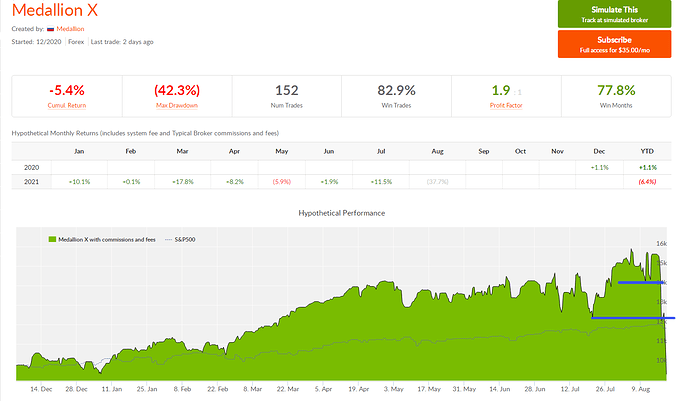Toggle the Medallion X green legend swatch
690x401 pixels.
[x=52, y=239]
